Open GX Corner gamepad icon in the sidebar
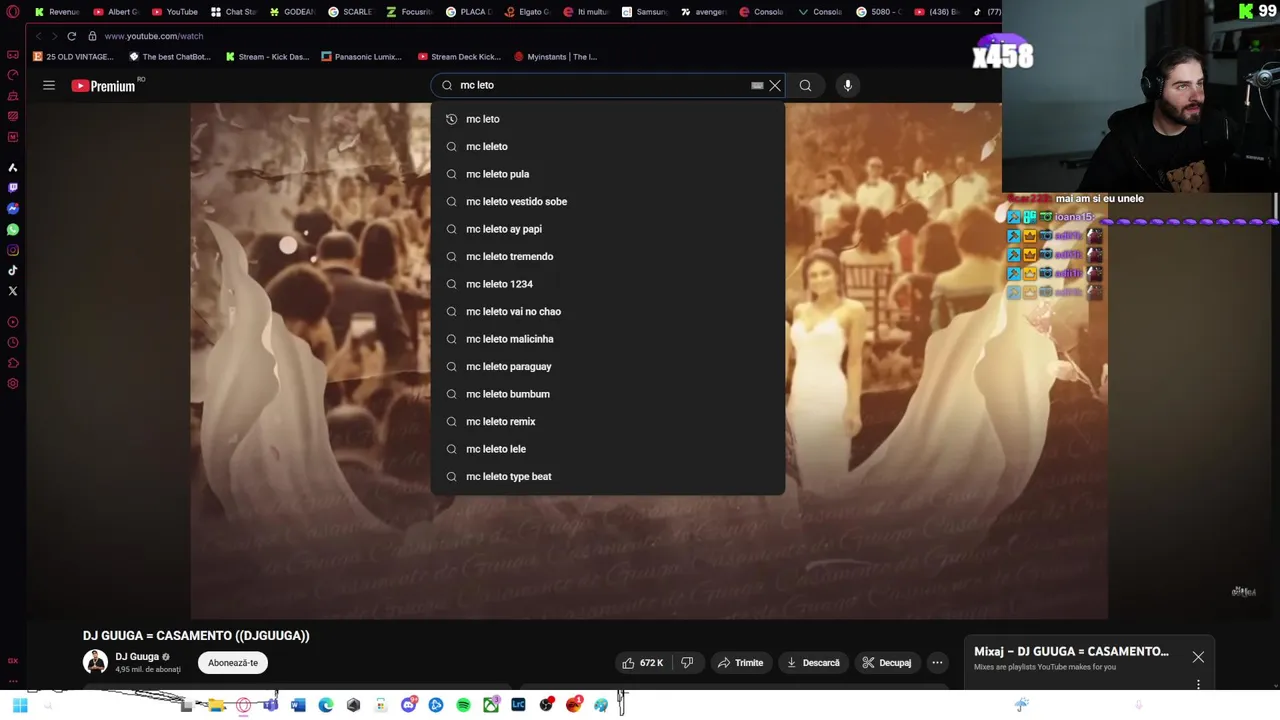This screenshot has height=720, width=1280. point(13,55)
